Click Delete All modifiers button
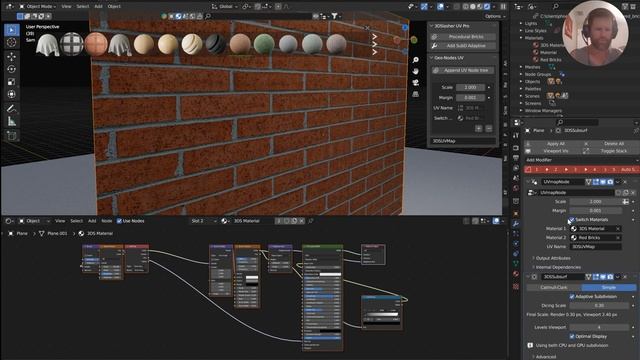Viewport: 640px width, 360px height. [x=613, y=144]
